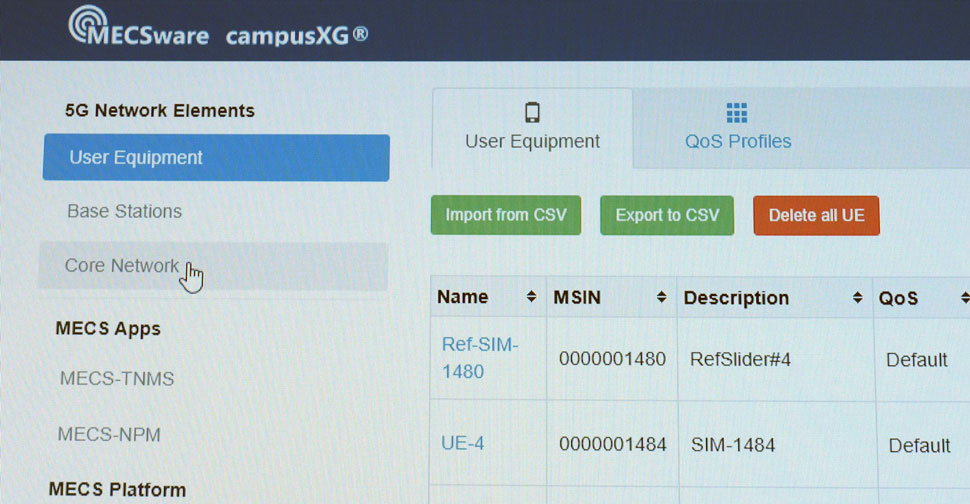Screen dimensions: 970x504
Task: Open the UE-4 entry link
Action: 463,443
